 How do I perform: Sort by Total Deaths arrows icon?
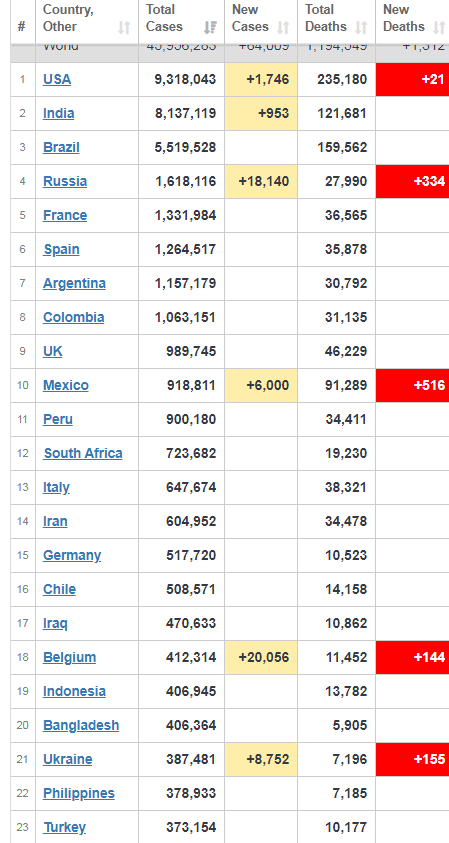pyautogui.click(x=361, y=27)
